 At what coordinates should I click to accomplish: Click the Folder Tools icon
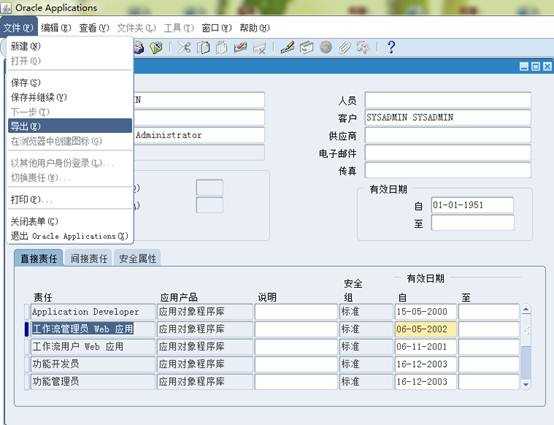click(363, 47)
